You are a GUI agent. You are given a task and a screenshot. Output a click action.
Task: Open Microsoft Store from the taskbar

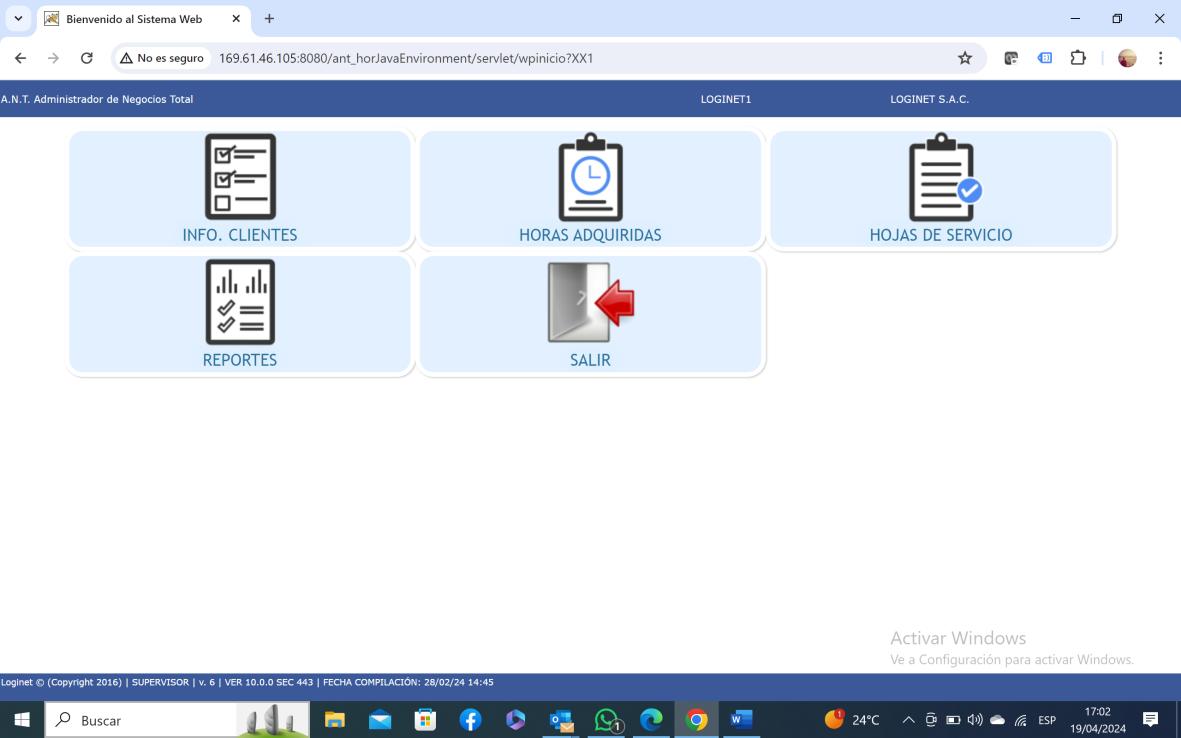tap(425, 720)
